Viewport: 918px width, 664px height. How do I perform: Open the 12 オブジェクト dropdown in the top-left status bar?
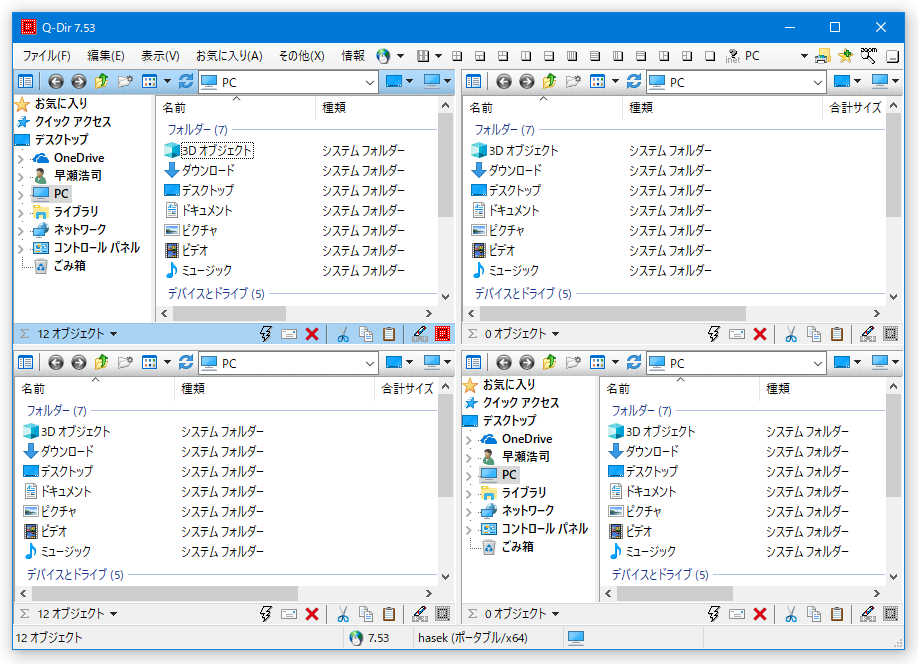coord(77,334)
